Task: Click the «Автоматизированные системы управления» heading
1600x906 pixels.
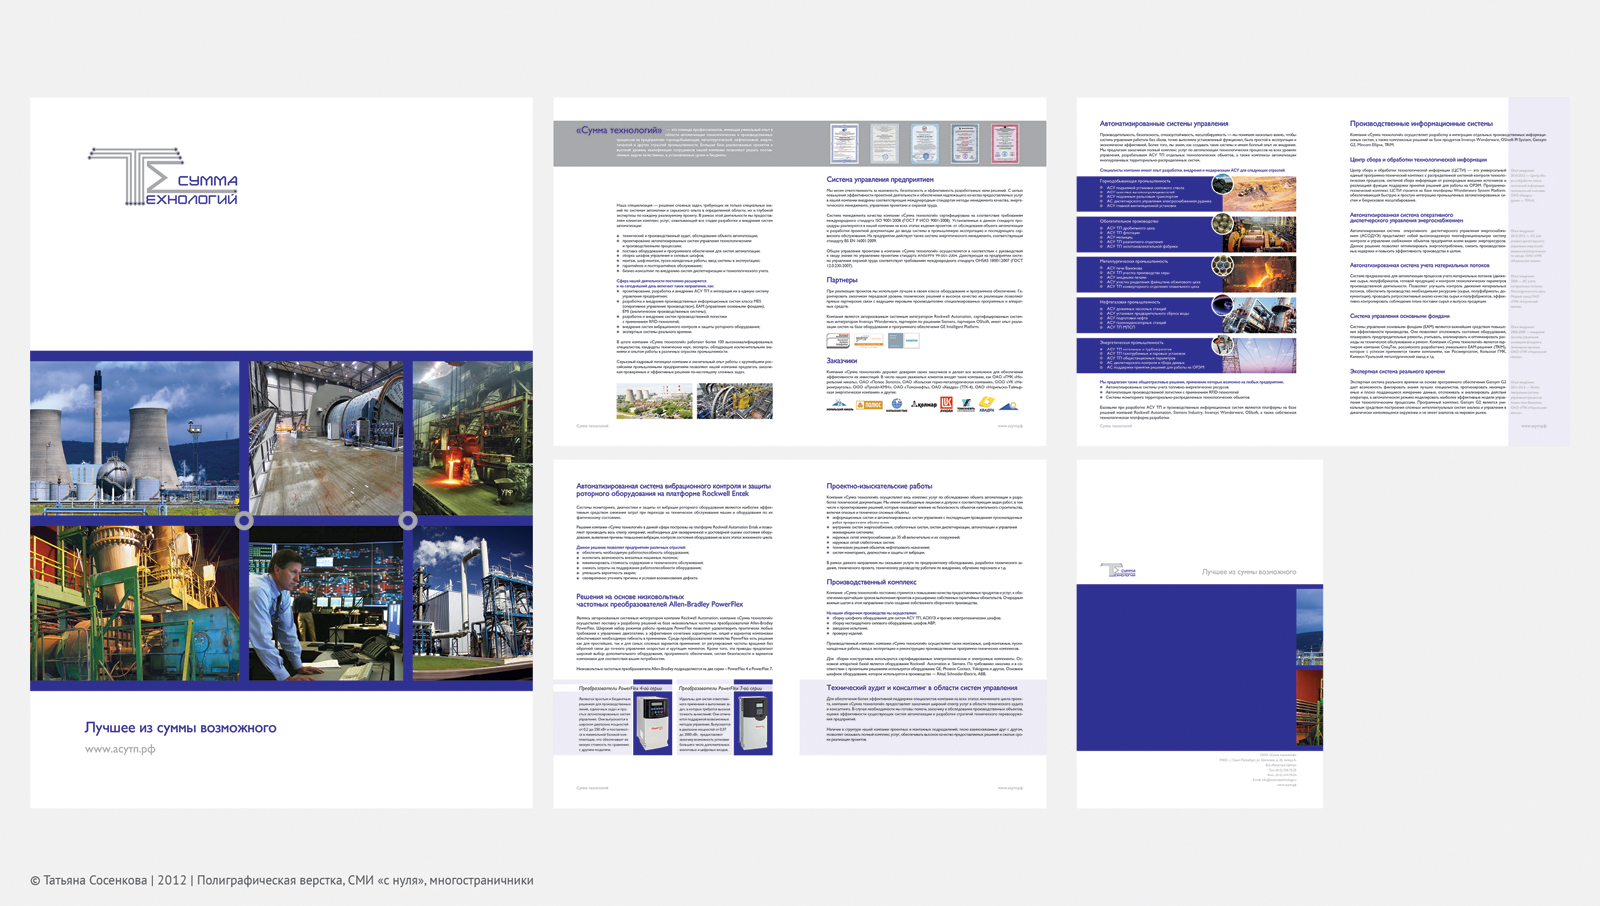Action: [1164, 124]
